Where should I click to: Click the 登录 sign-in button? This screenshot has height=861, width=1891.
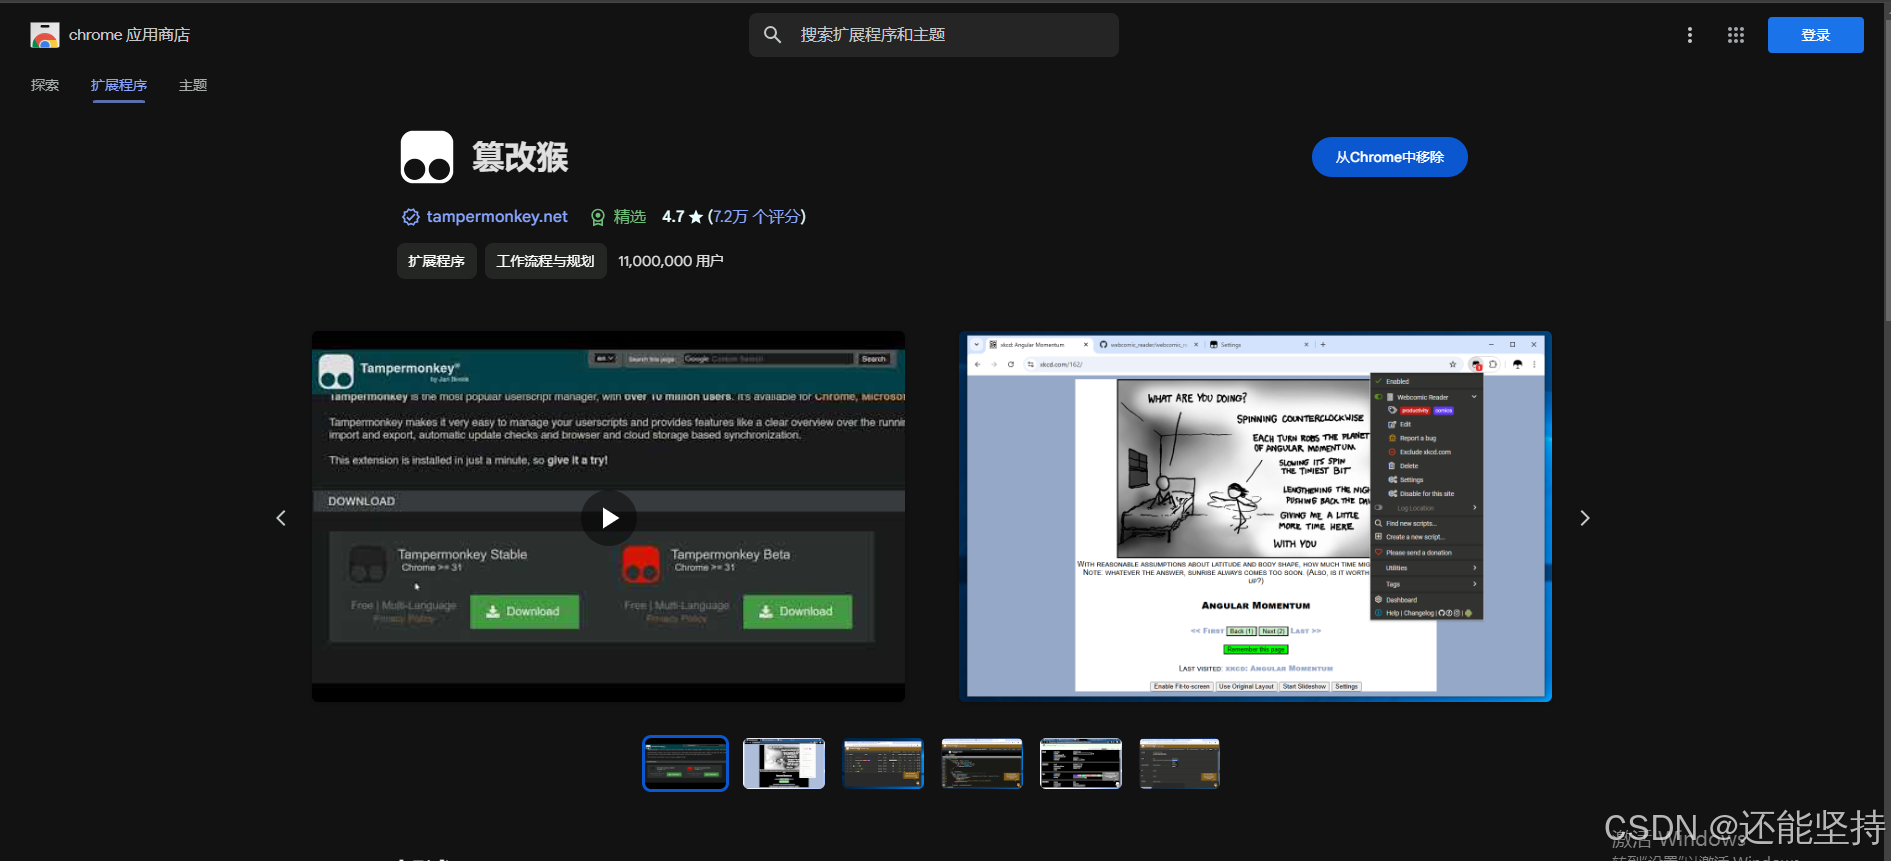coord(1815,35)
